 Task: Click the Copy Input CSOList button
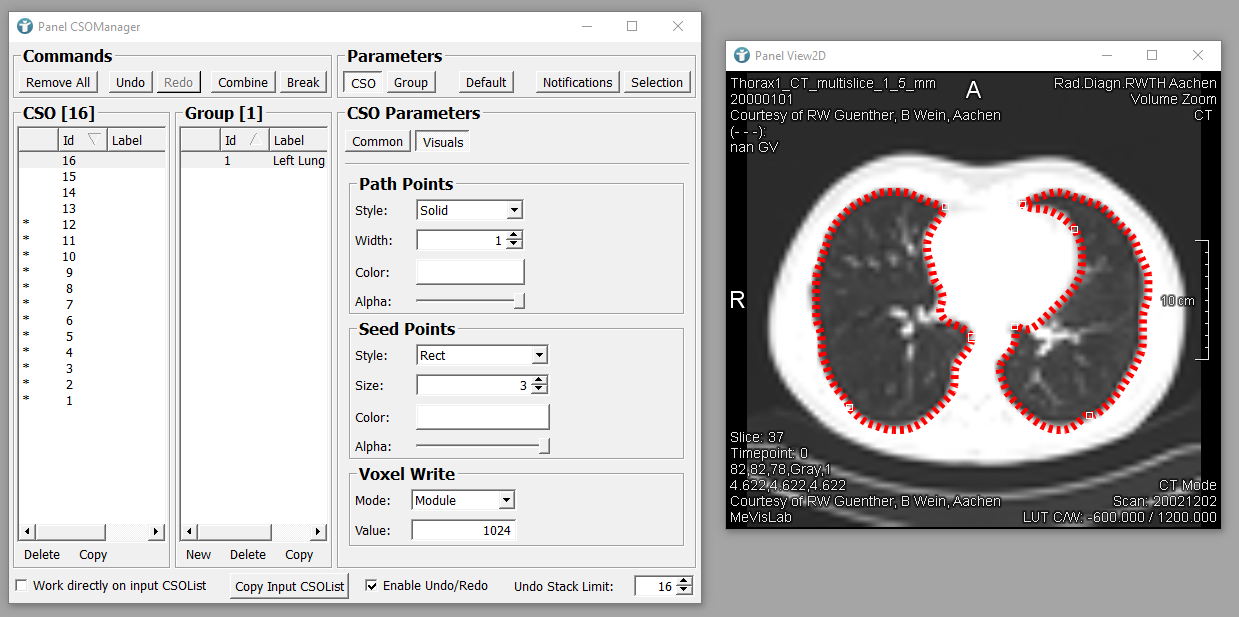pyautogui.click(x=289, y=586)
